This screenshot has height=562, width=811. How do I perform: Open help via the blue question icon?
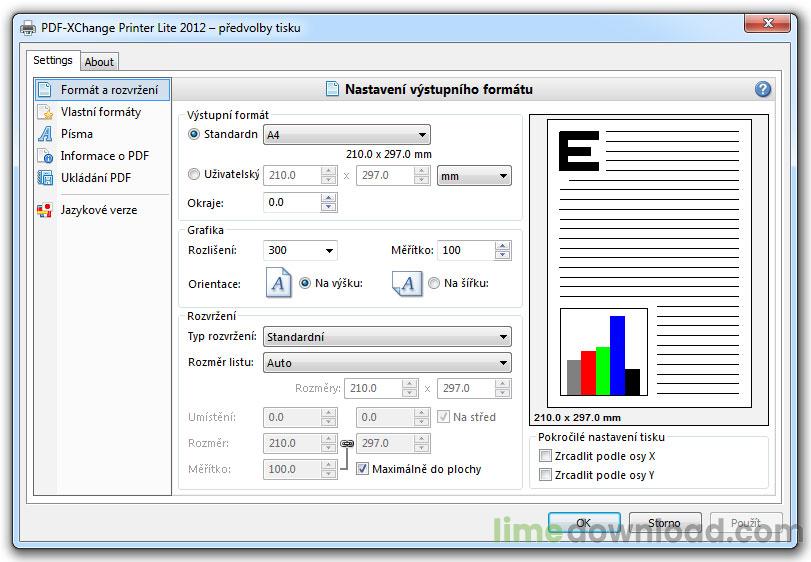click(x=763, y=89)
